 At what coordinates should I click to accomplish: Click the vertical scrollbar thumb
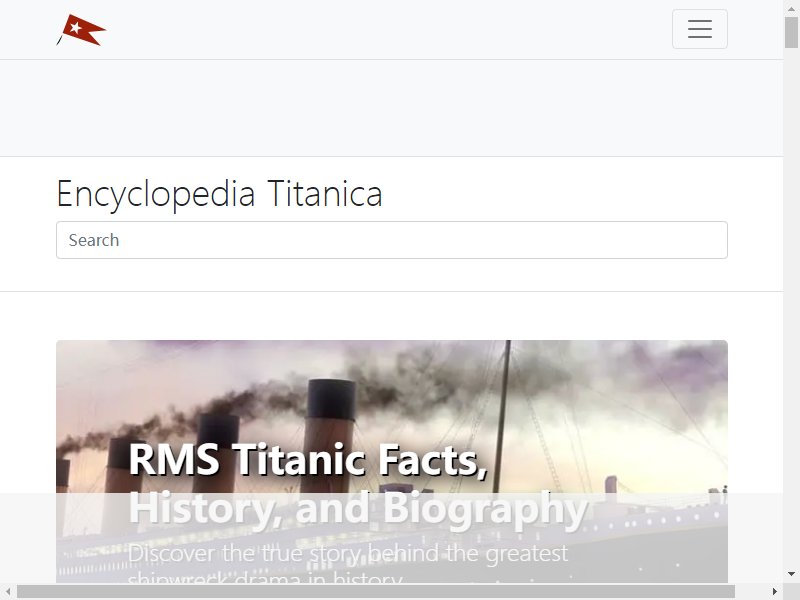[791, 32]
